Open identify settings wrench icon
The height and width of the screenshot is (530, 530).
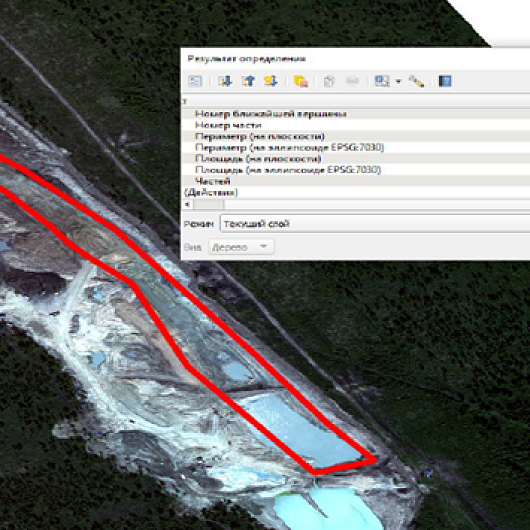[x=416, y=81]
